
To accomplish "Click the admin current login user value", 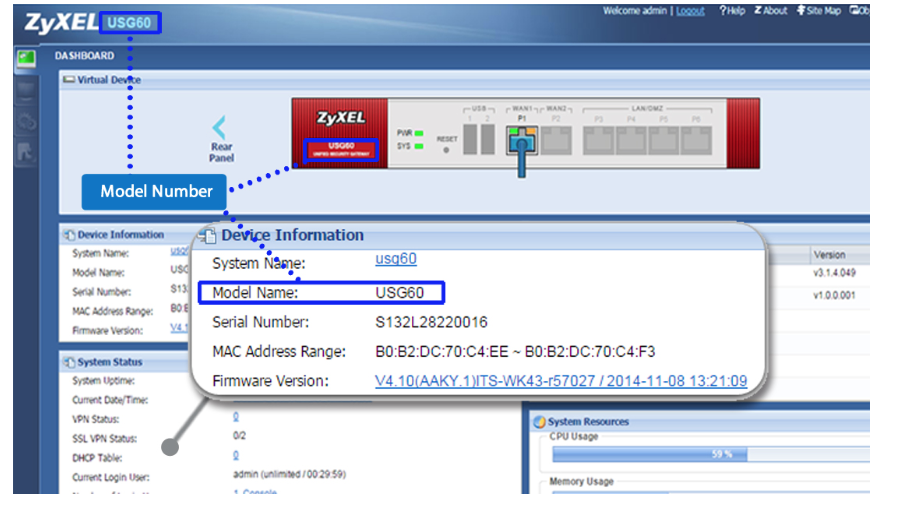I will (x=289, y=474).
